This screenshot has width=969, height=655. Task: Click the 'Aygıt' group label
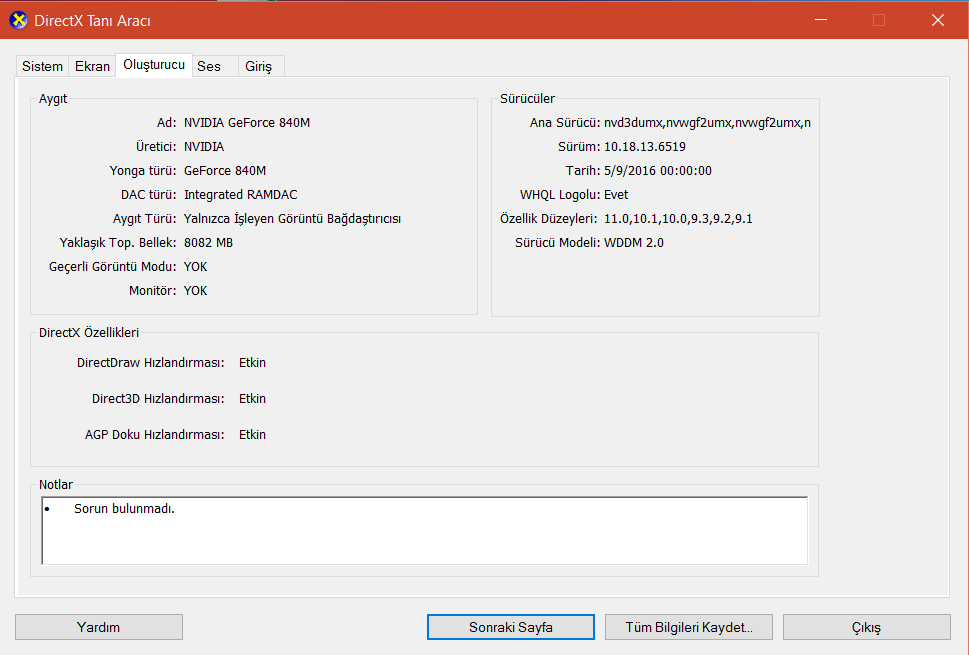coord(53,99)
